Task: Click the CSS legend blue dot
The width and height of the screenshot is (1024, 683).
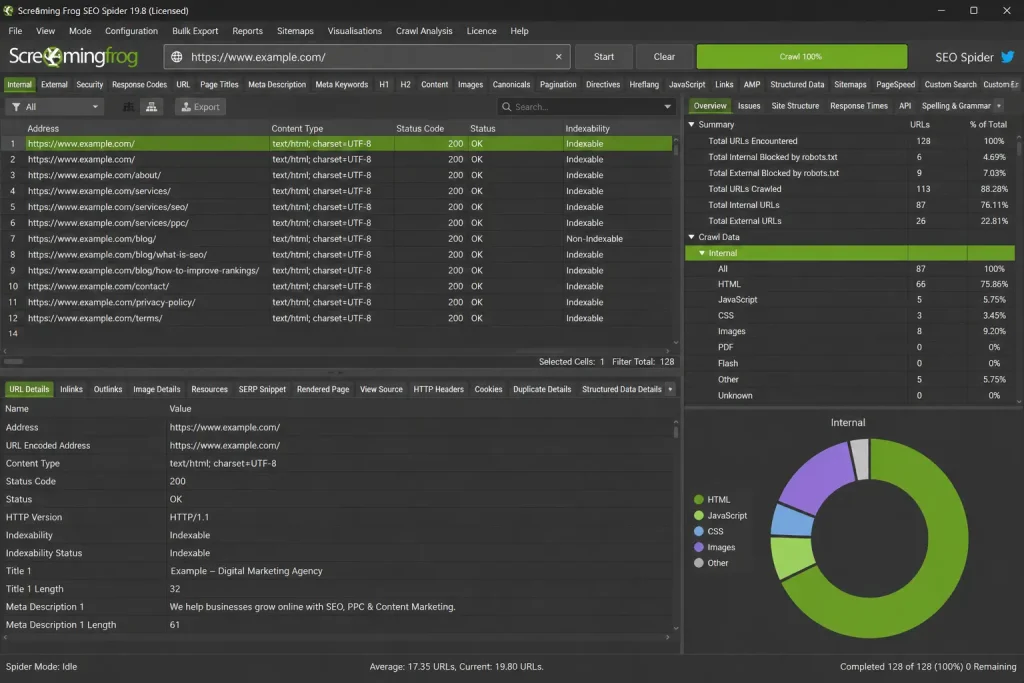Action: [x=699, y=532]
